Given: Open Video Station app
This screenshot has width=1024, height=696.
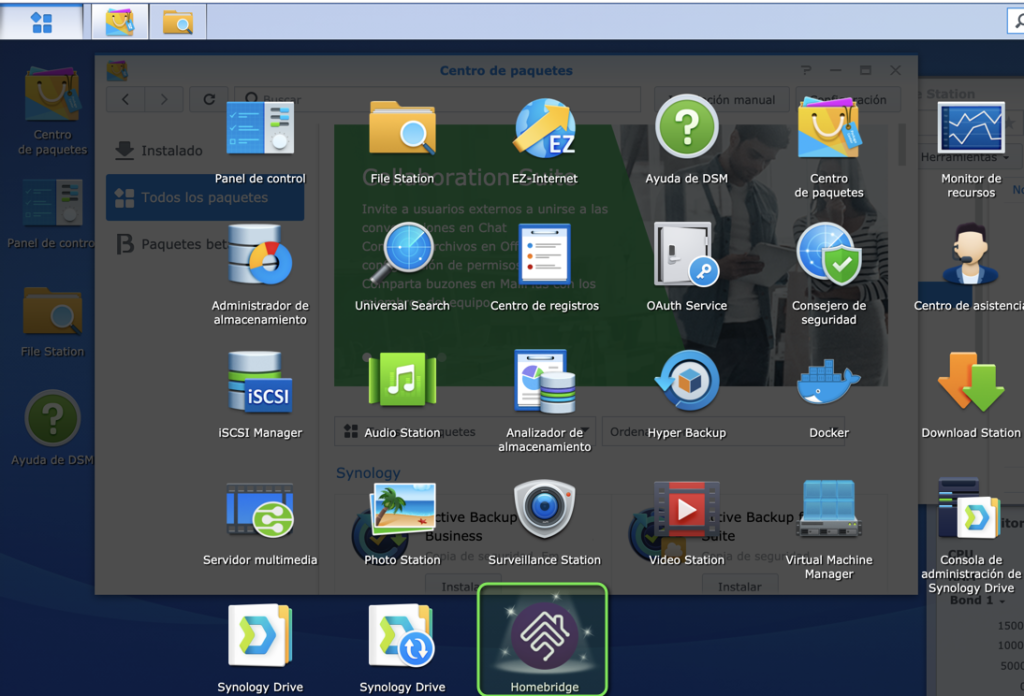Looking at the screenshot, I should pyautogui.click(x=686, y=510).
